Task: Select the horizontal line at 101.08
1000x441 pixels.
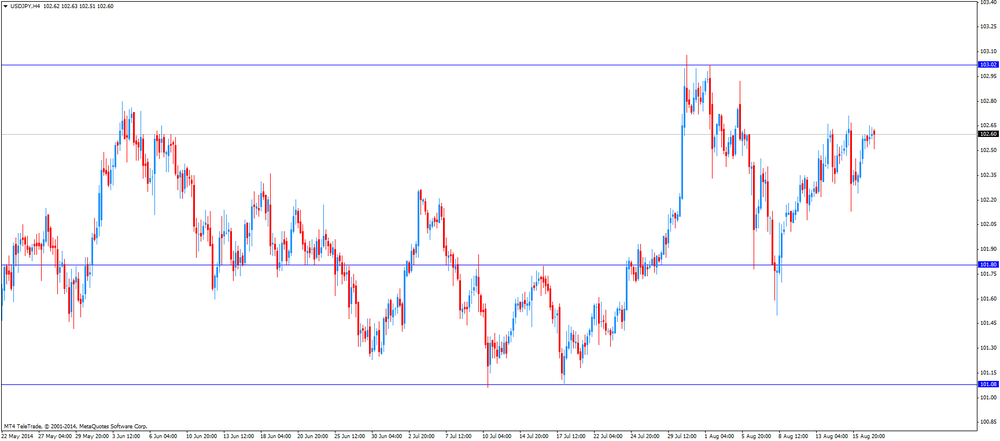Action: (489, 384)
